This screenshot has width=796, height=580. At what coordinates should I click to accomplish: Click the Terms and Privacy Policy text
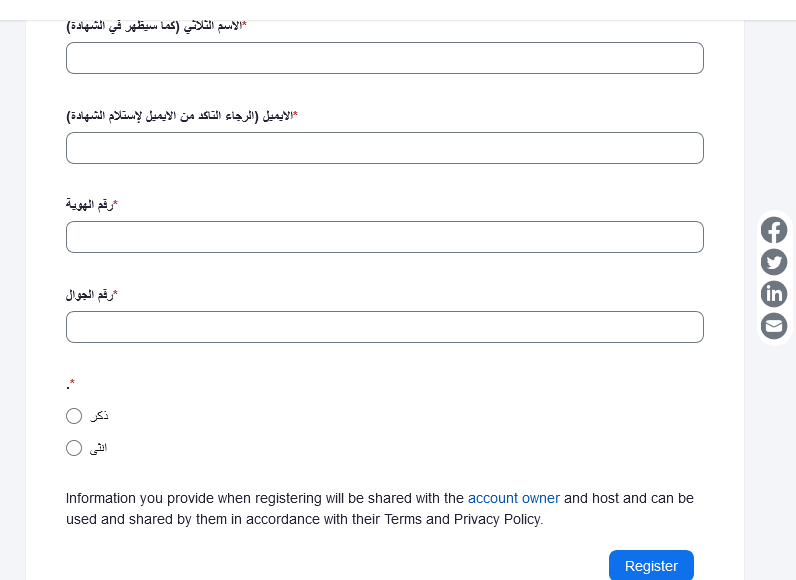pyautogui.click(x=462, y=520)
